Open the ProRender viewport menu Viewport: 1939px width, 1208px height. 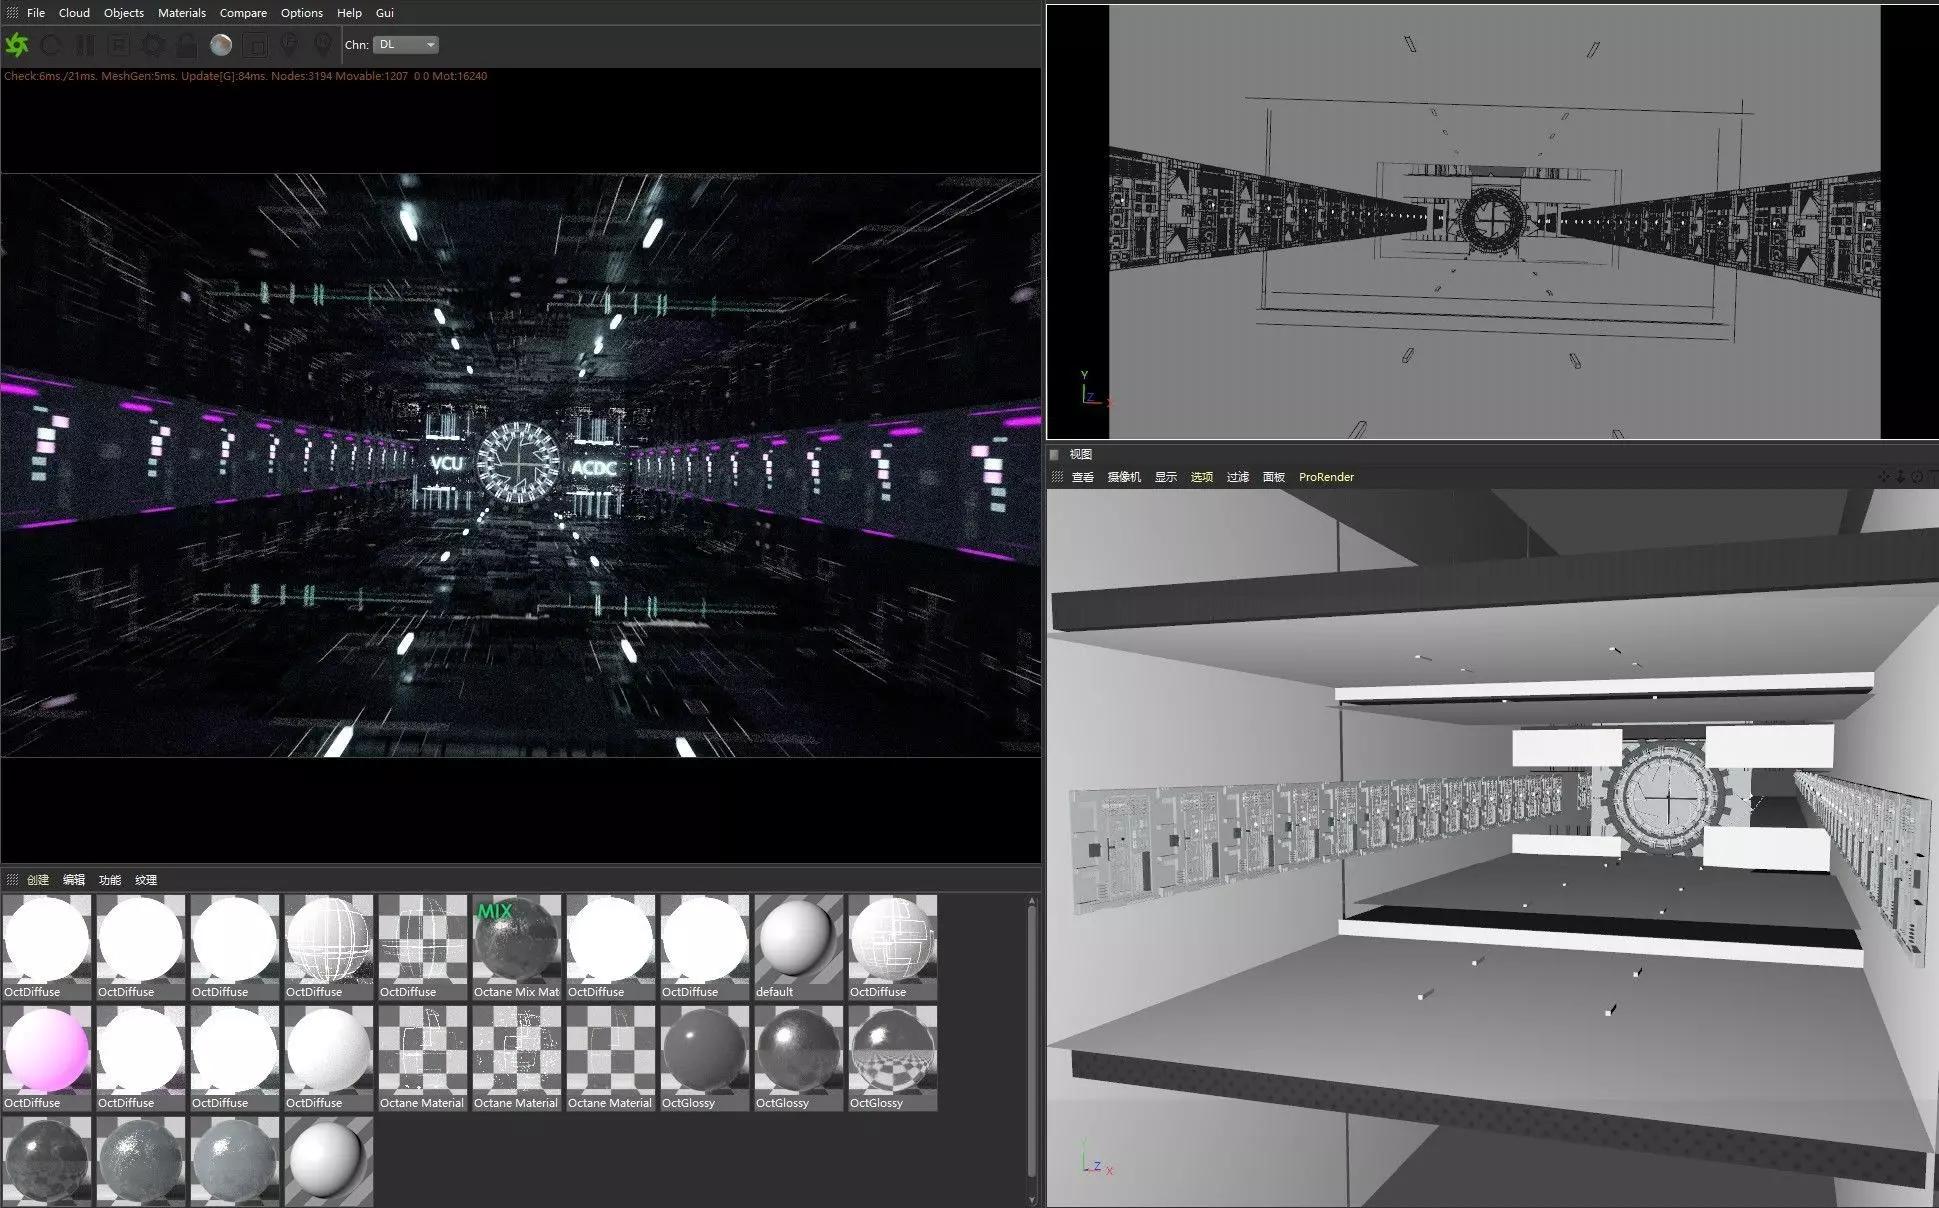pyautogui.click(x=1325, y=477)
